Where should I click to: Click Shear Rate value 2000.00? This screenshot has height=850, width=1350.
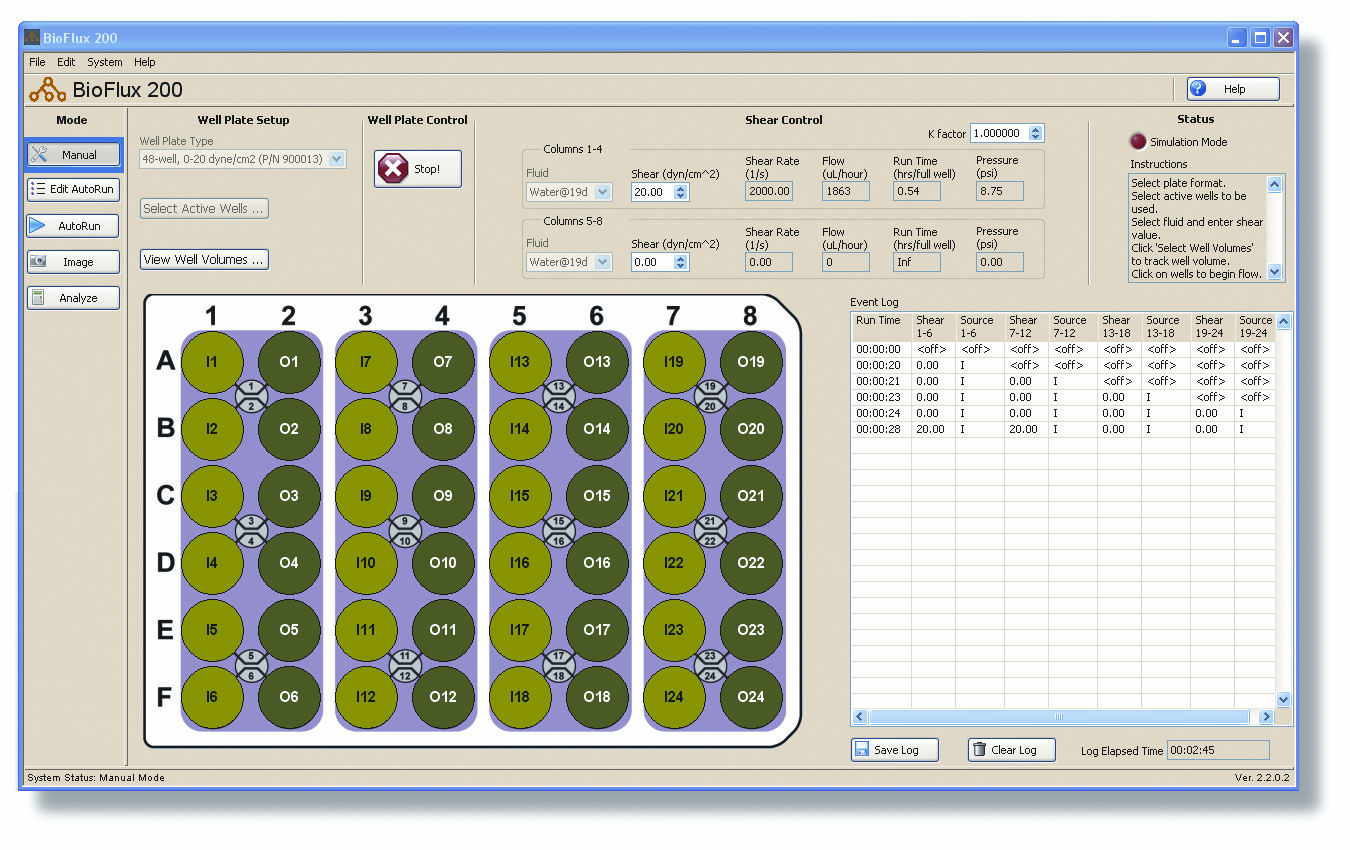tap(769, 191)
